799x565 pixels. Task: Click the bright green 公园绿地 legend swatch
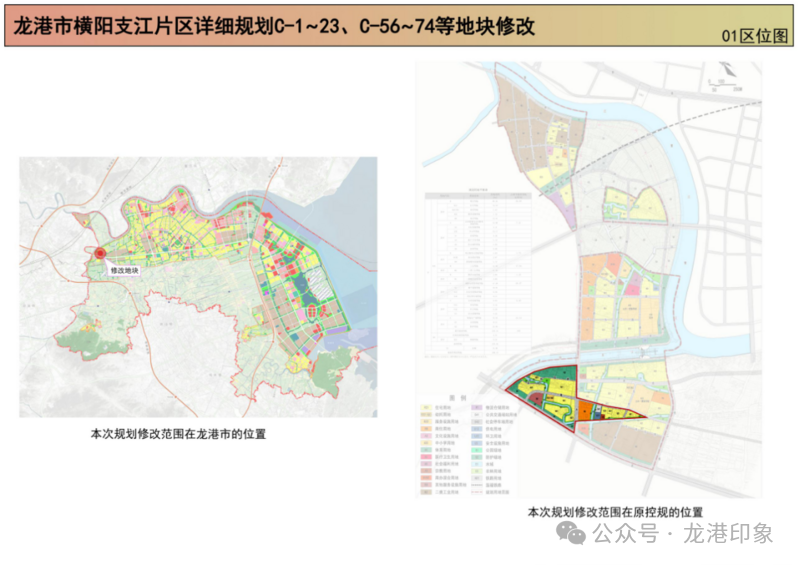477,450
